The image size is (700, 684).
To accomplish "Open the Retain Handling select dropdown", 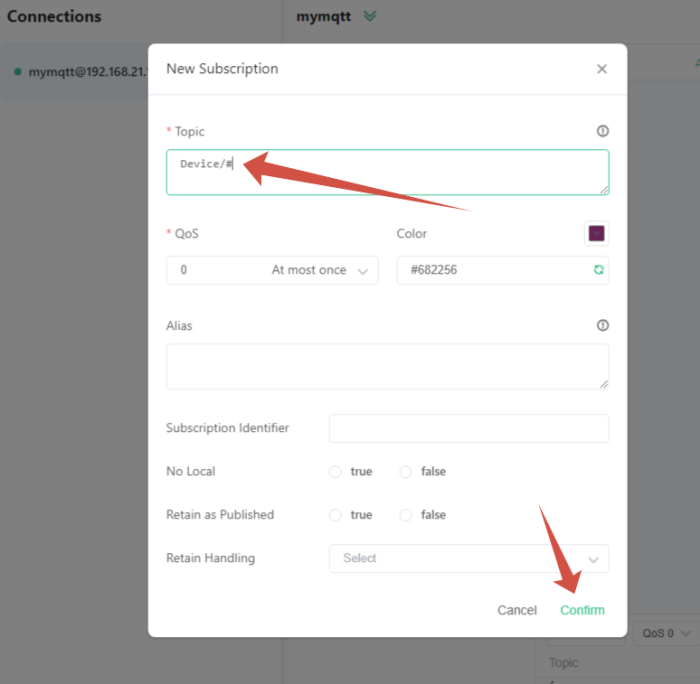I will [468, 558].
